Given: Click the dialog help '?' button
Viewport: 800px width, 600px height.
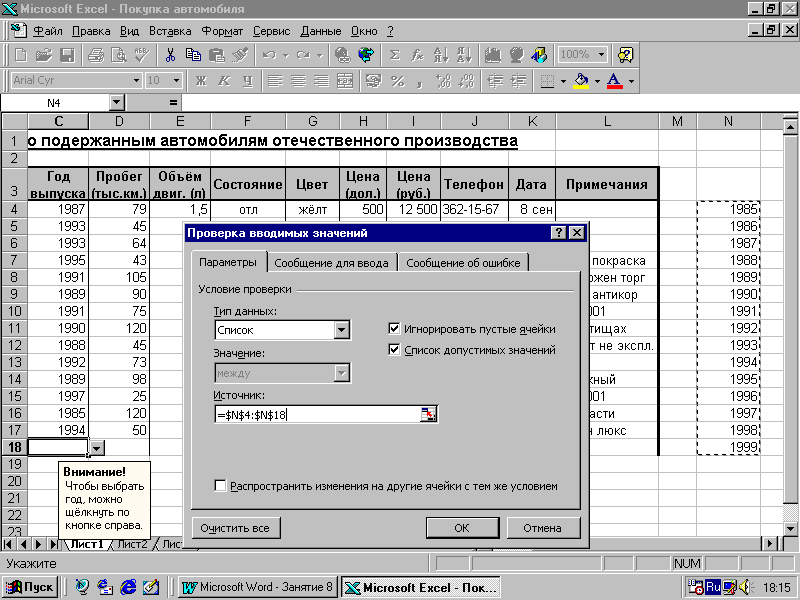Looking at the screenshot, I should pyautogui.click(x=559, y=233).
